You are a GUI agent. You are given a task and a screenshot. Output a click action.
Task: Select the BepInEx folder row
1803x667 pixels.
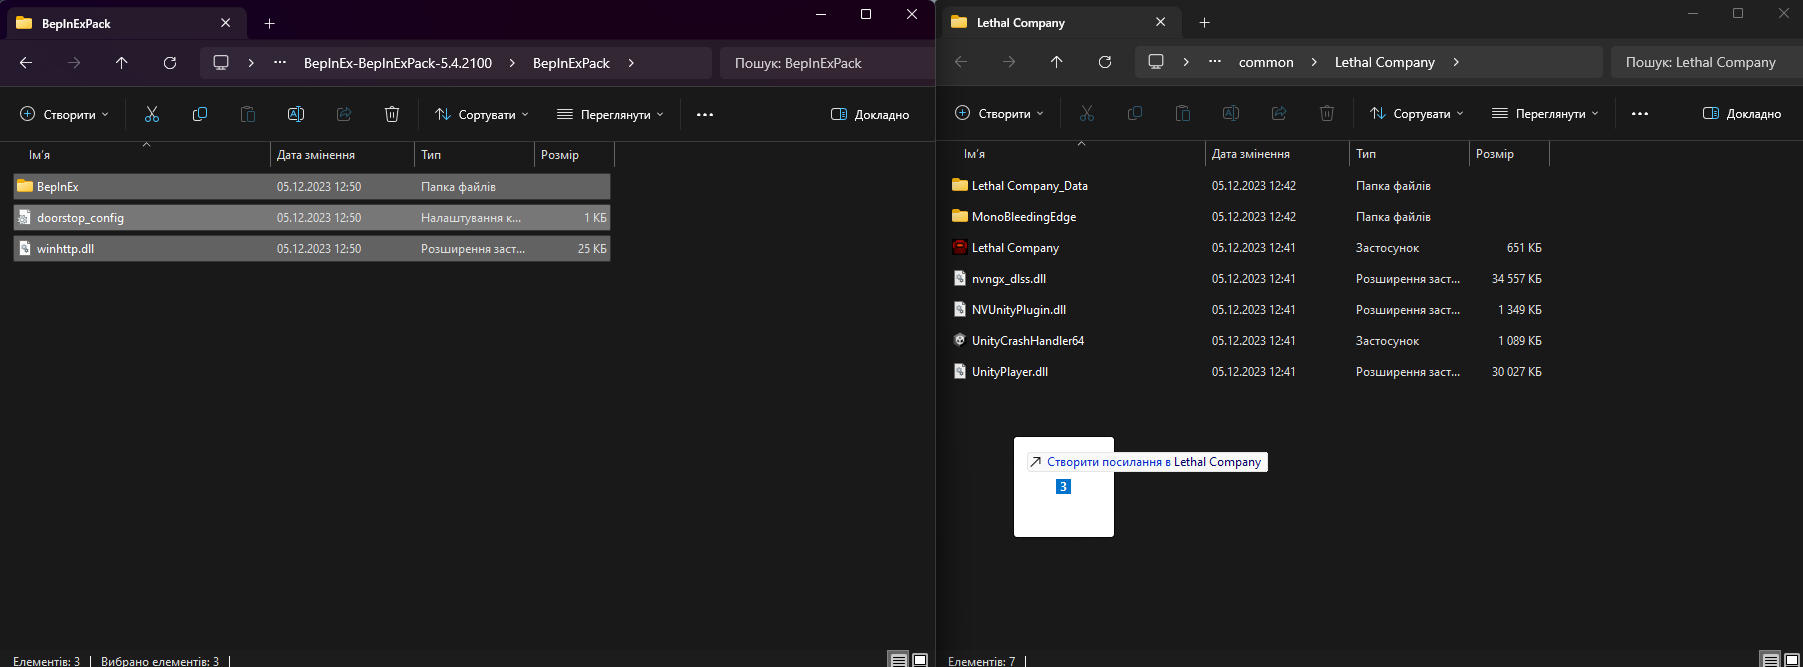[x=312, y=187]
